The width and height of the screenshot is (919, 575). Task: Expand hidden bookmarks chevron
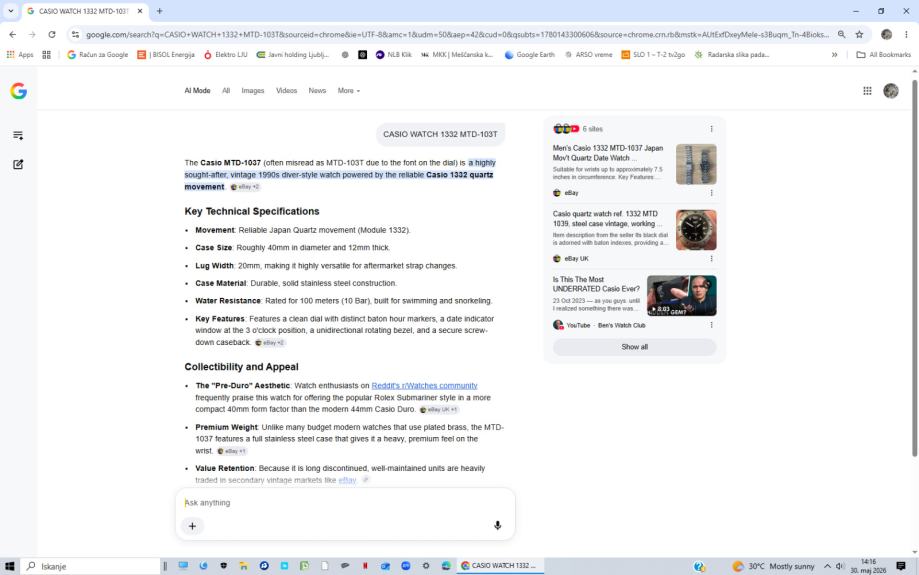point(834,55)
